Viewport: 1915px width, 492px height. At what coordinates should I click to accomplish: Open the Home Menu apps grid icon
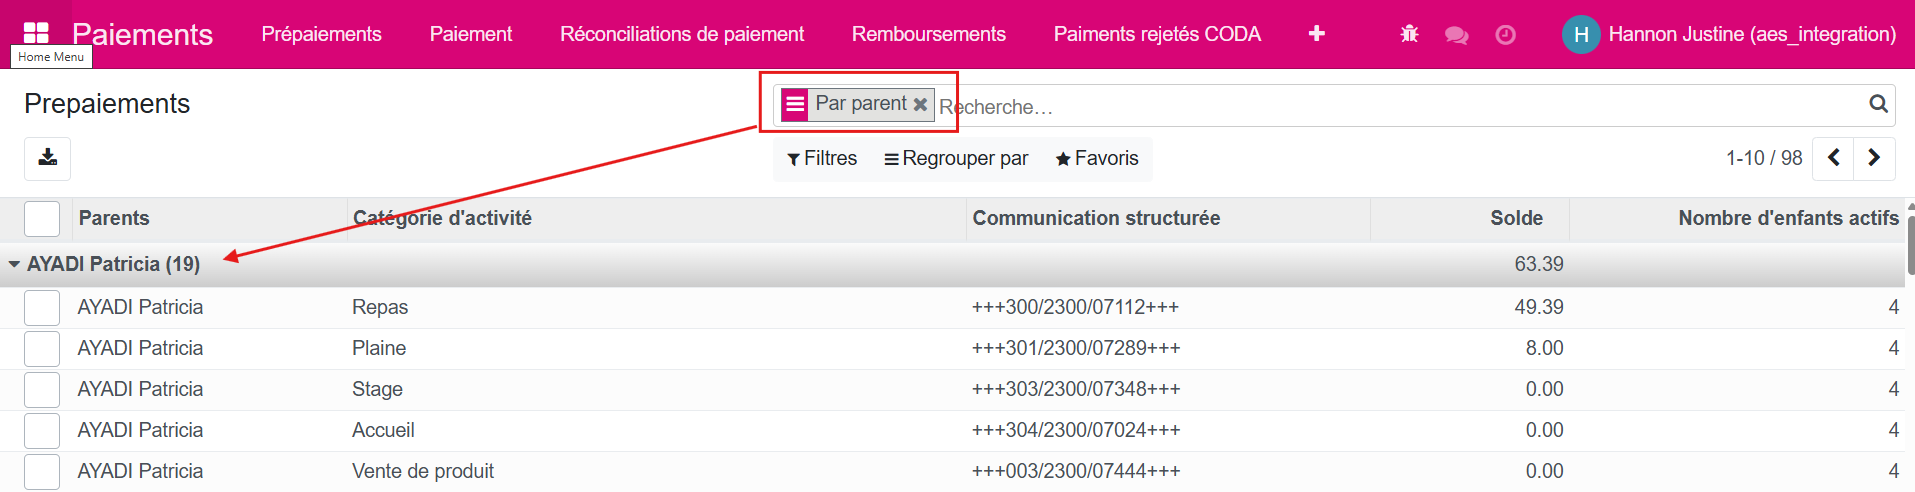36,34
